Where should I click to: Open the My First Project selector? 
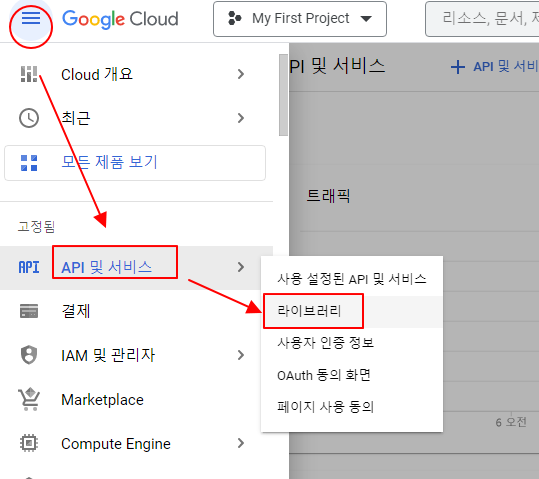pos(300,19)
